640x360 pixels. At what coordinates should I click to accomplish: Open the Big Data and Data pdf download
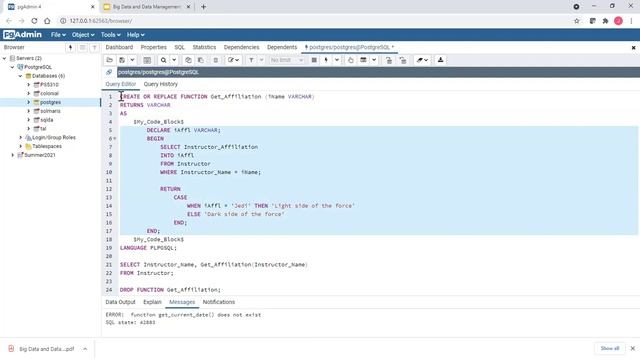click(42, 349)
